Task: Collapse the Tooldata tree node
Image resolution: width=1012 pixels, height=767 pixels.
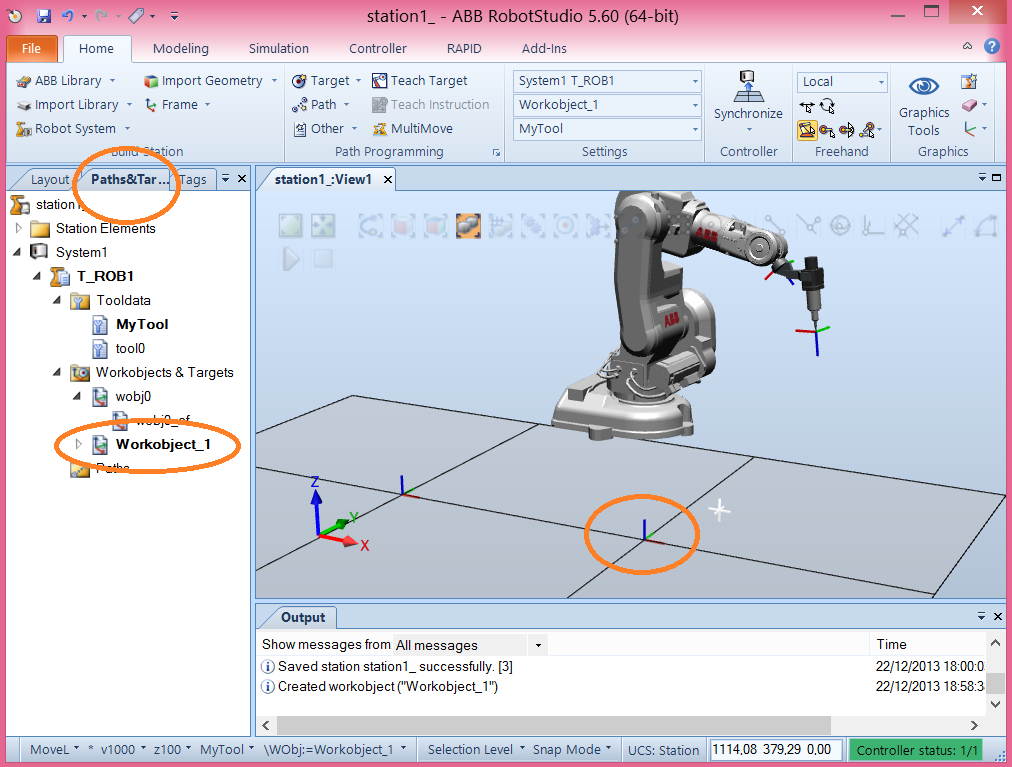Action: click(x=58, y=300)
